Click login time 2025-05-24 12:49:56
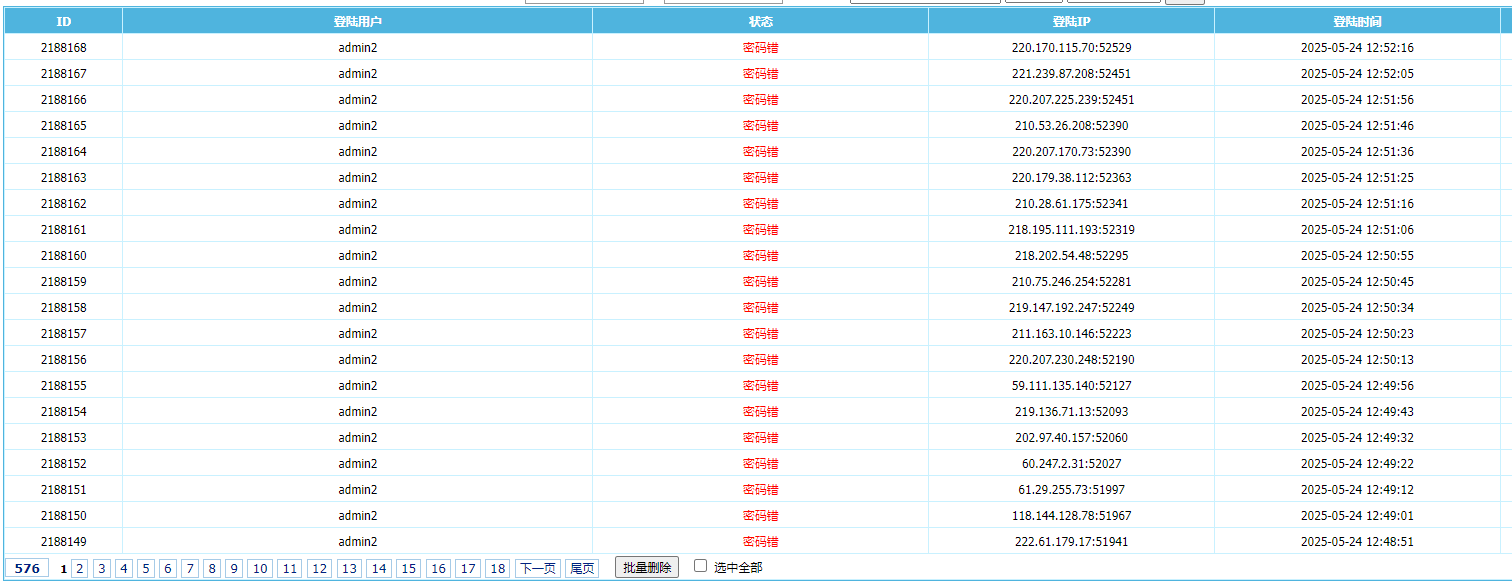The height and width of the screenshot is (583, 1512). click(x=1357, y=385)
